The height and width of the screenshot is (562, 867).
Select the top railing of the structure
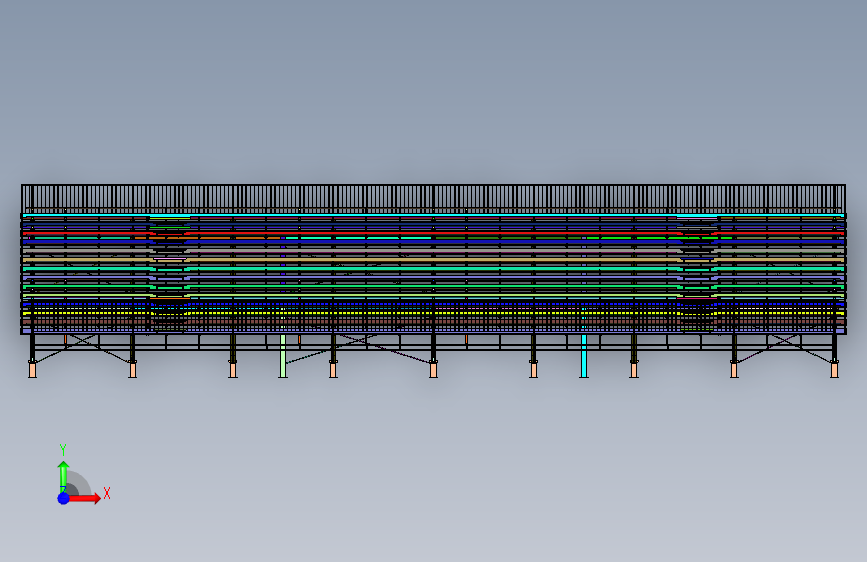[x=433, y=199]
